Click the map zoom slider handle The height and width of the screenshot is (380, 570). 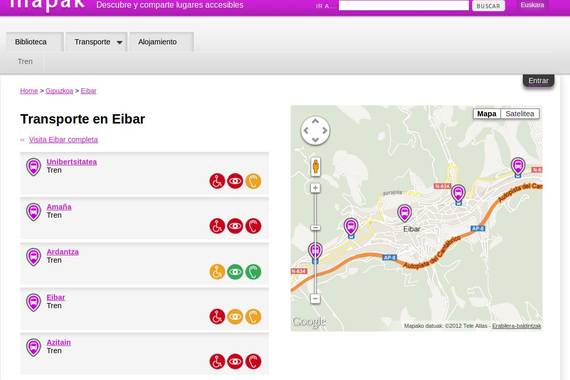(x=315, y=228)
